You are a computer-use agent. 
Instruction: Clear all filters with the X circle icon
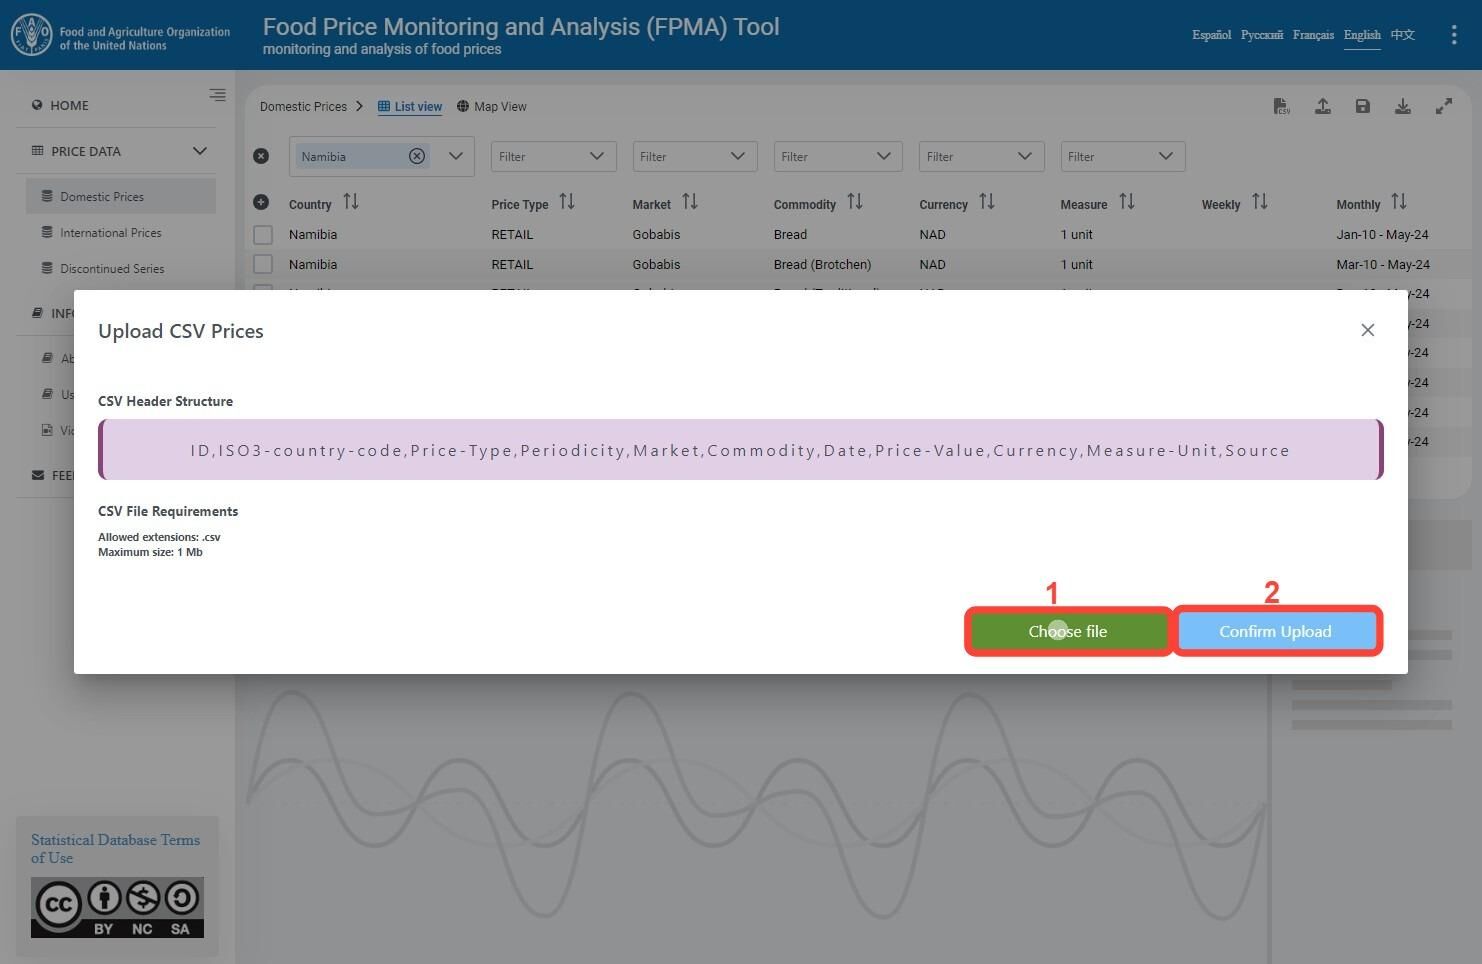pyautogui.click(x=261, y=156)
